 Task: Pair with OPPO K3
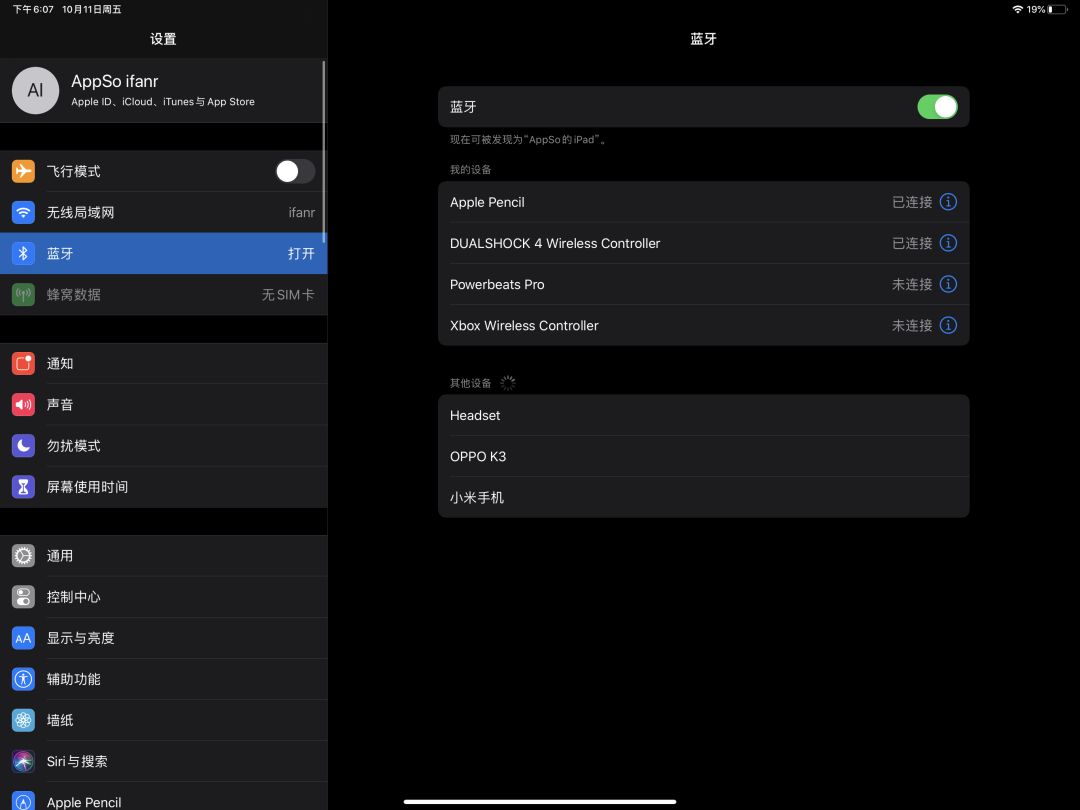(x=703, y=456)
